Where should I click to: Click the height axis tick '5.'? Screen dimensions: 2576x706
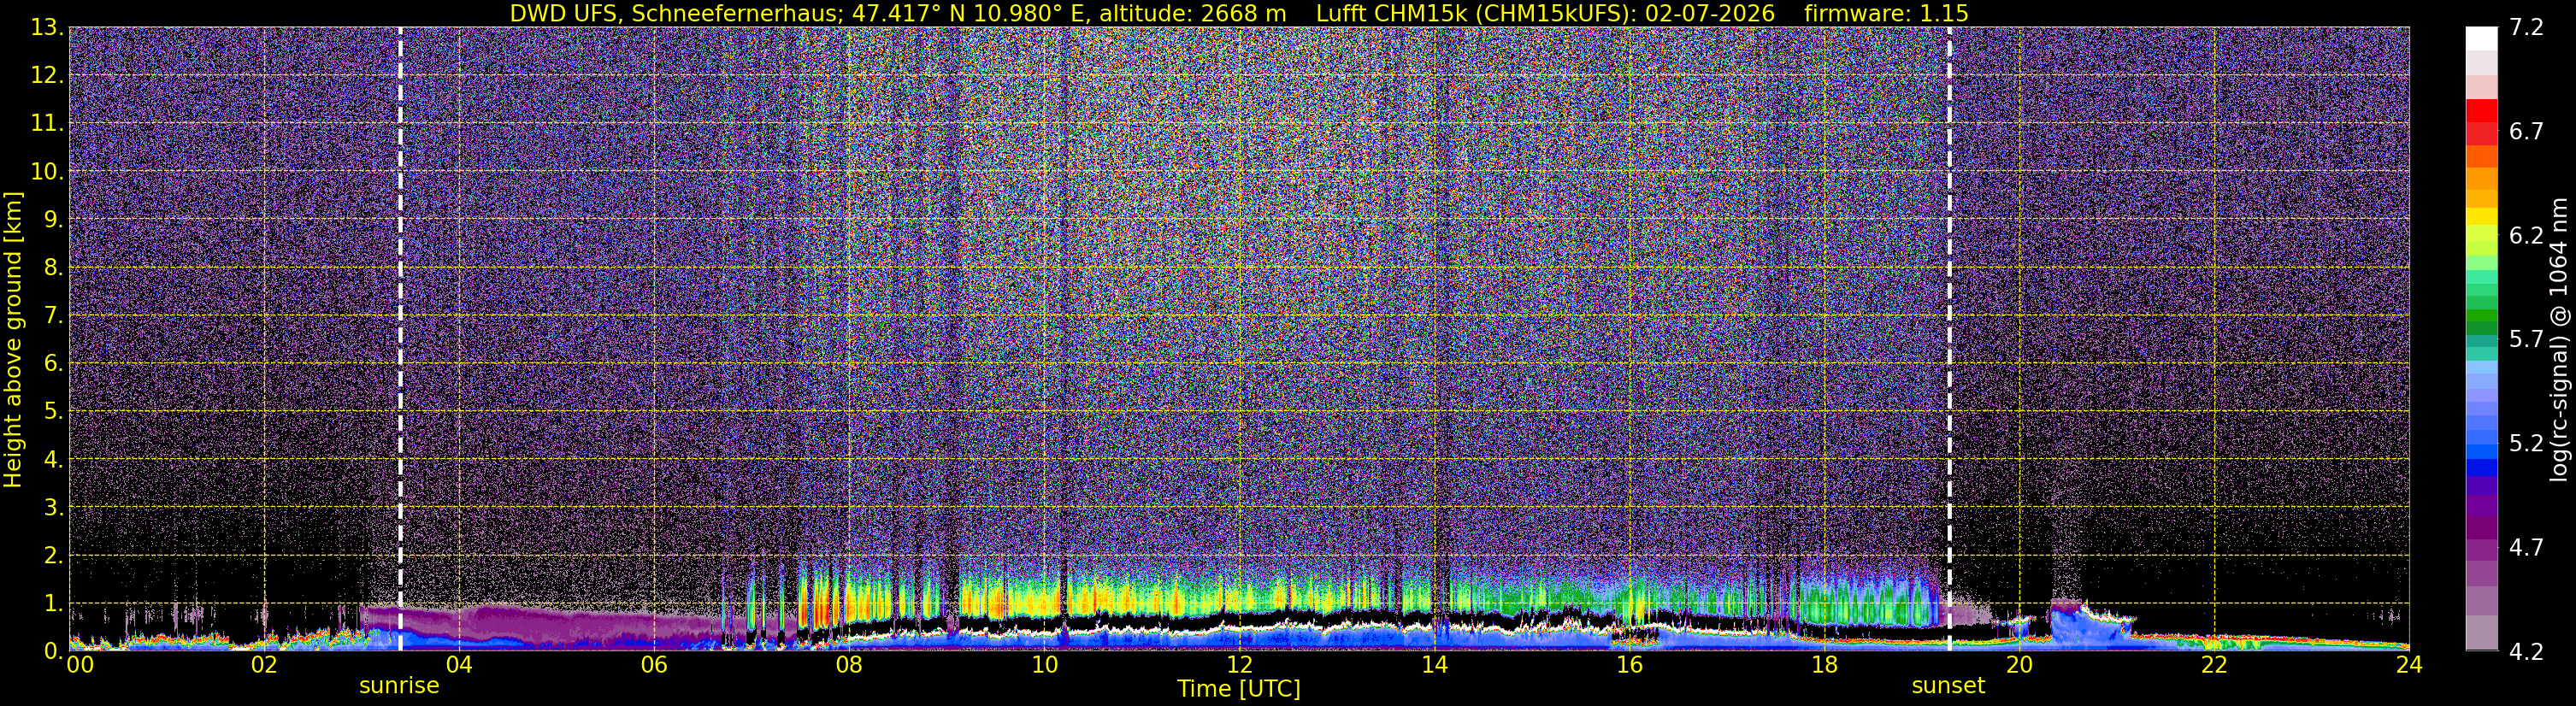point(54,412)
